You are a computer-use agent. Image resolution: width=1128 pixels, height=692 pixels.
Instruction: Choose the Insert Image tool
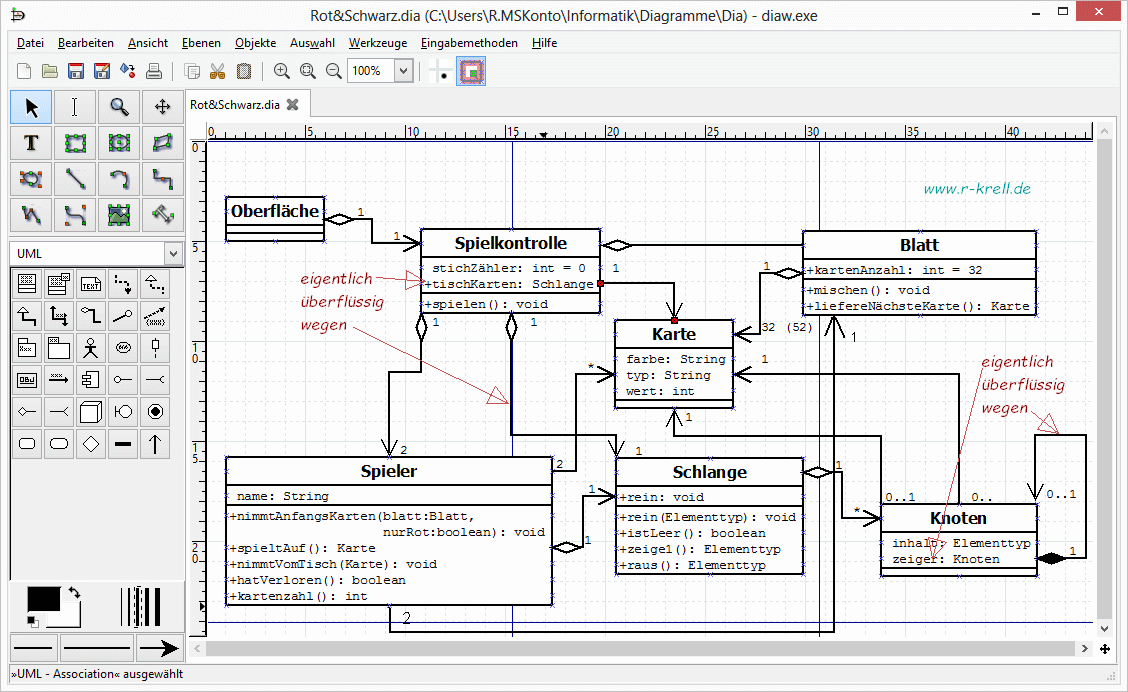pyautogui.click(x=119, y=215)
